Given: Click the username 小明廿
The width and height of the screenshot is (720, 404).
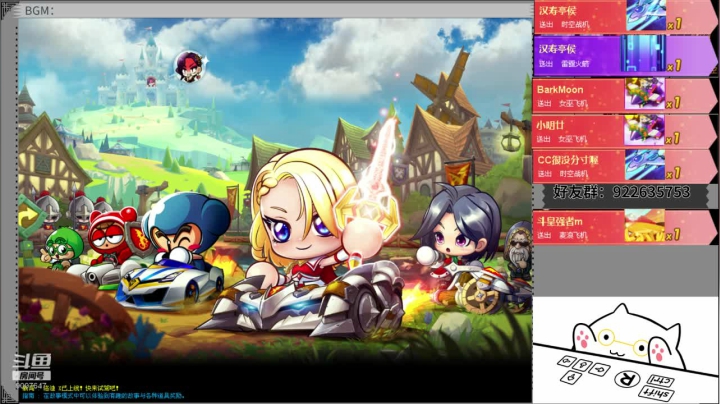Looking at the screenshot, I should coord(550,125).
